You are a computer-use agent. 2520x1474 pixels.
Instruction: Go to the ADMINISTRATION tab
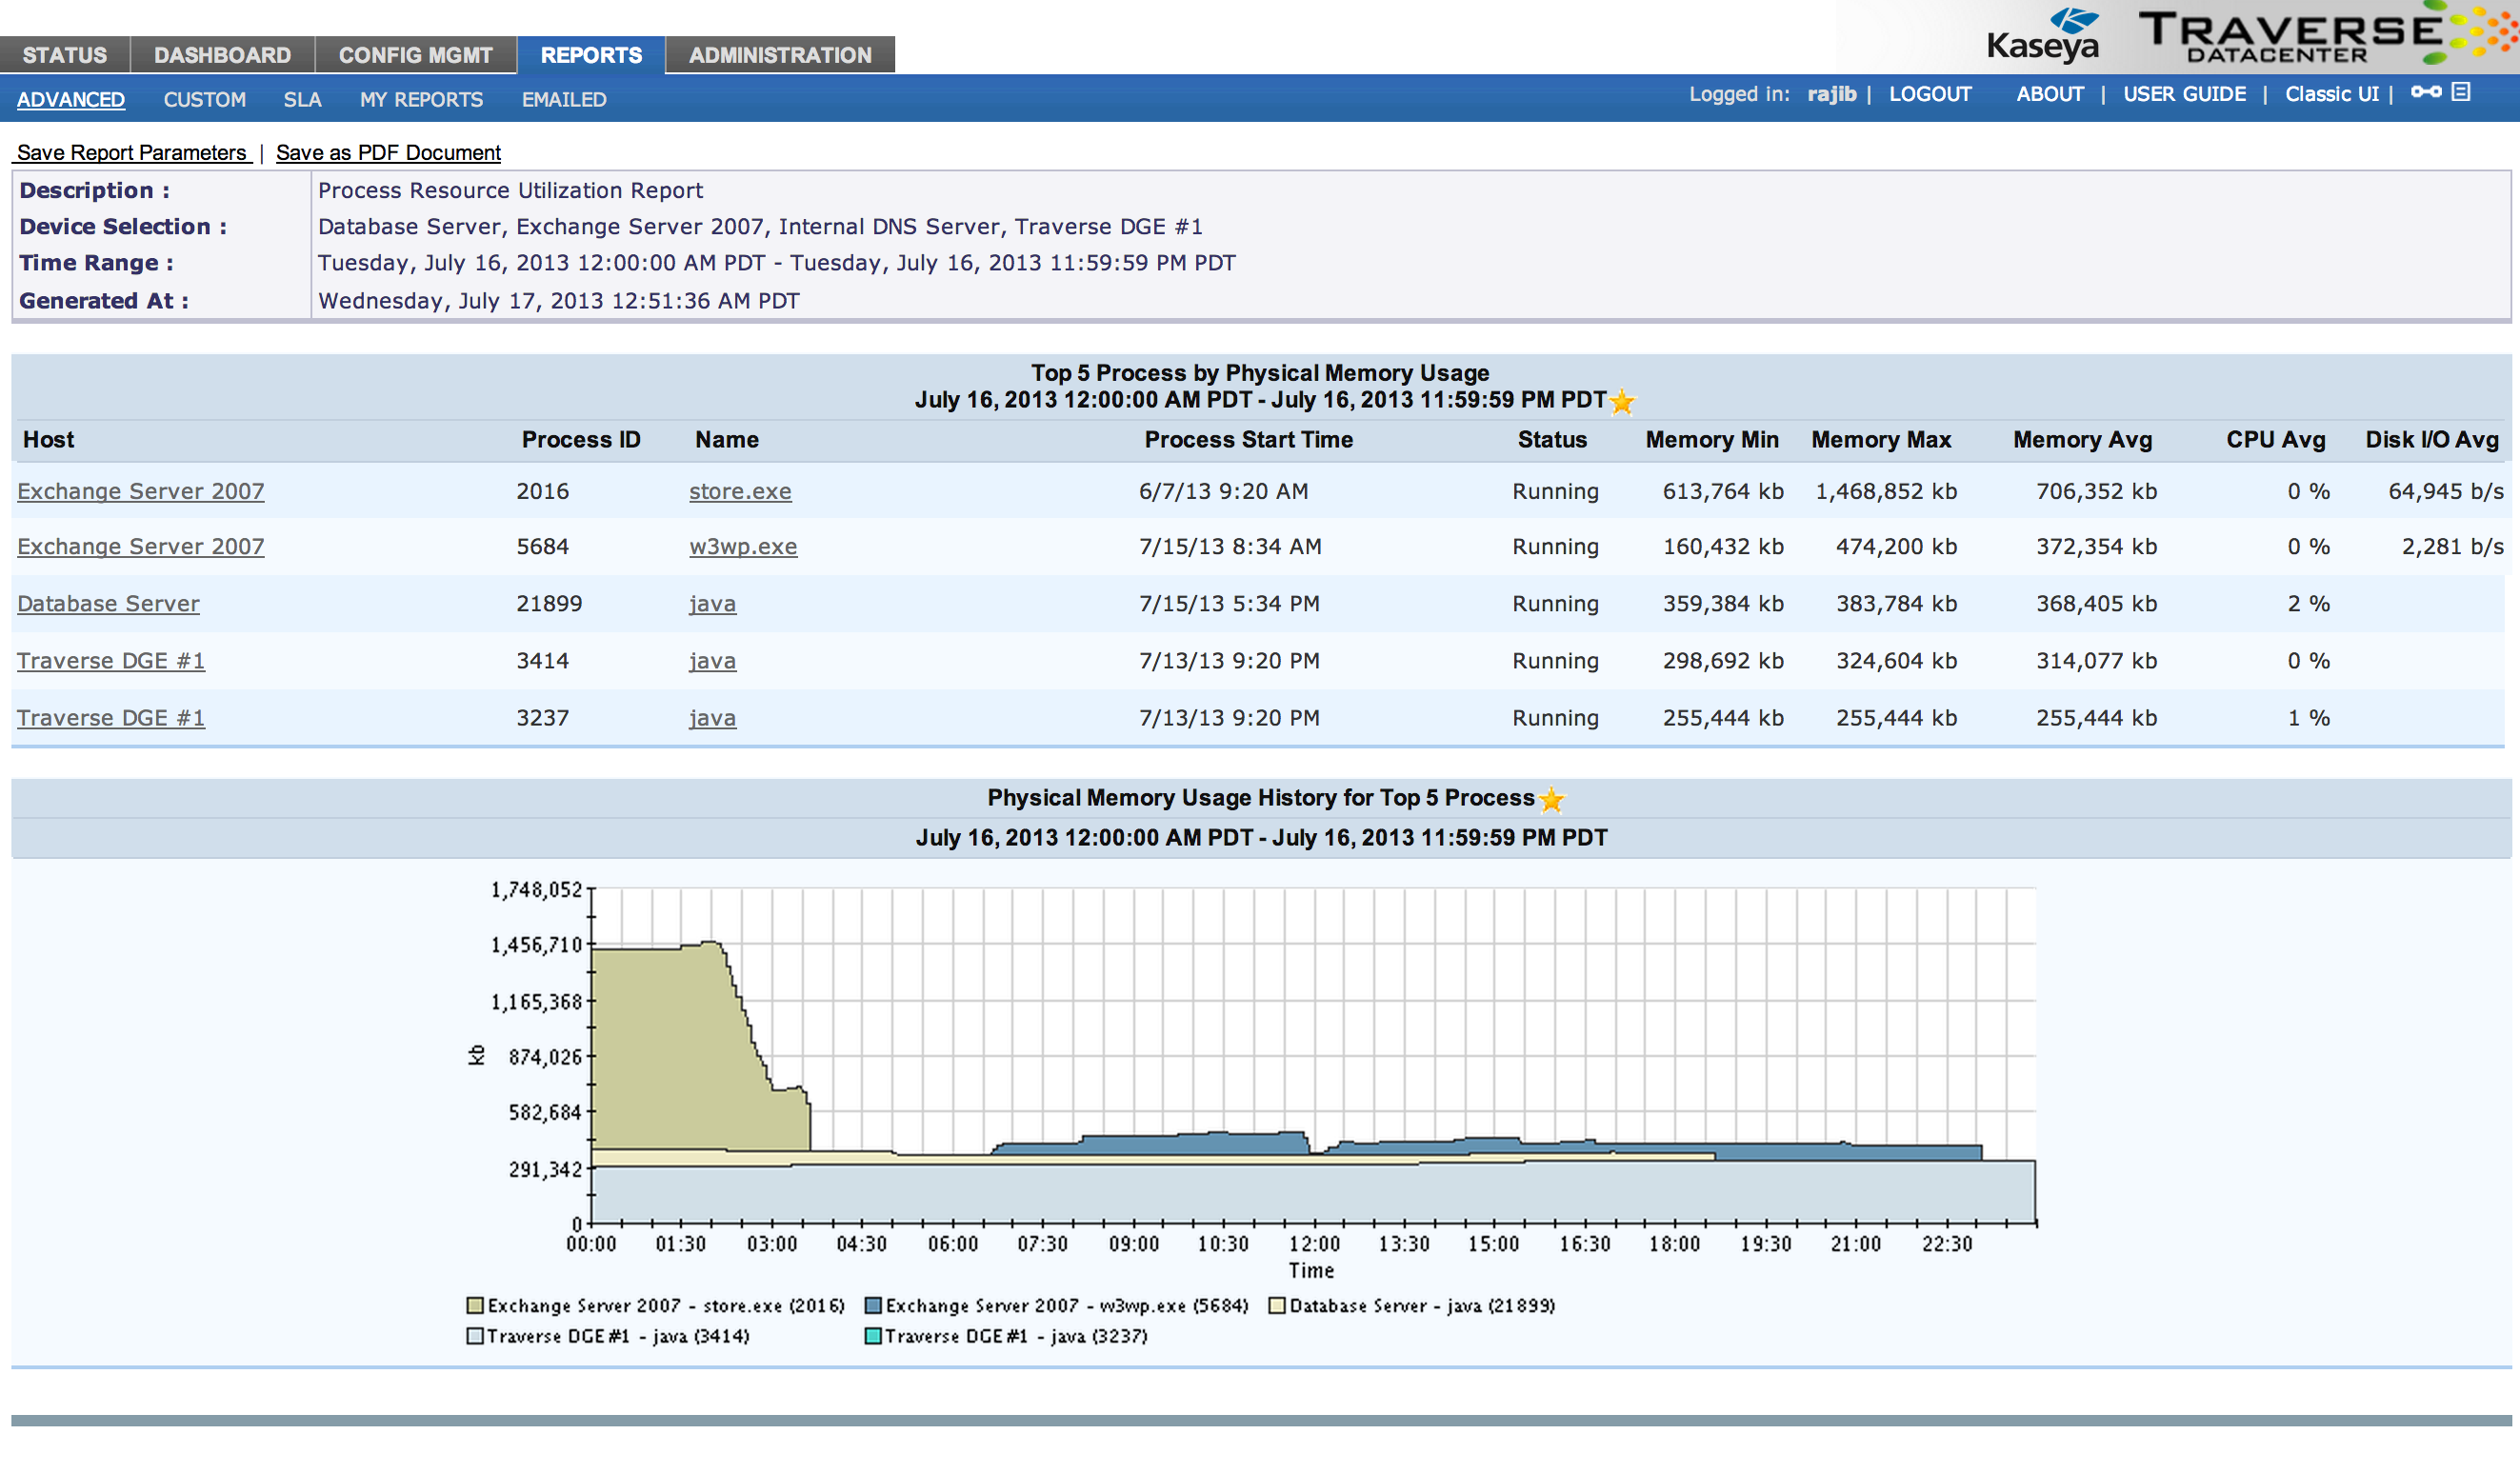[780, 55]
